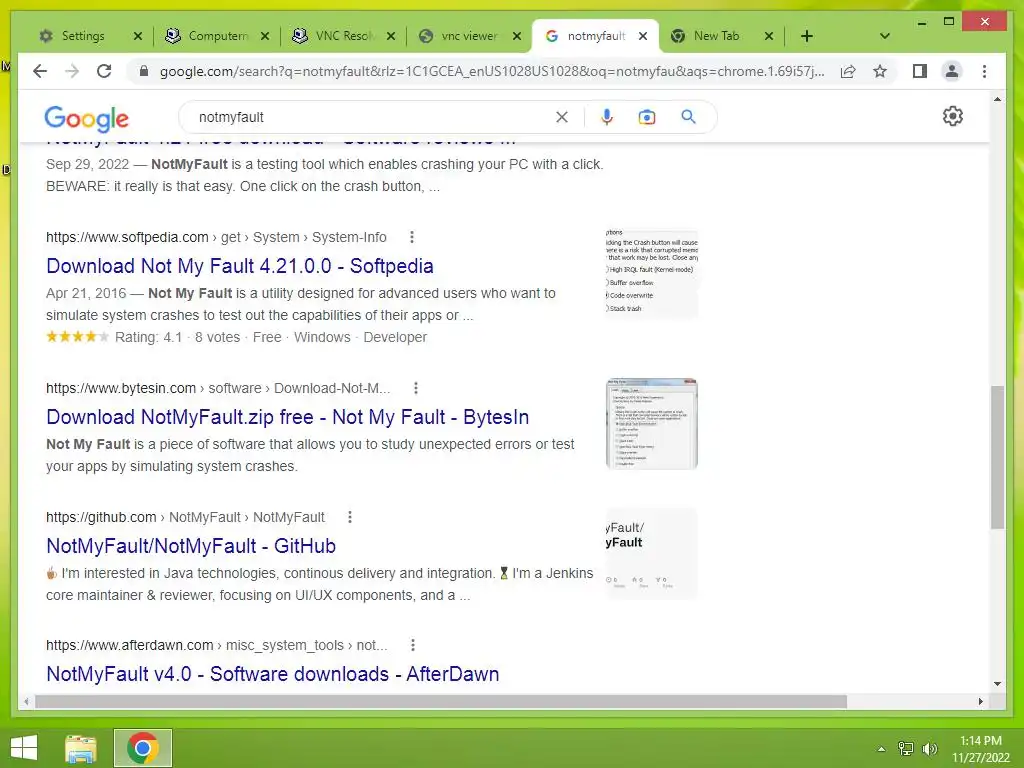Close the vnc viewer tab
This screenshot has height=768, width=1024.
[x=517, y=36]
